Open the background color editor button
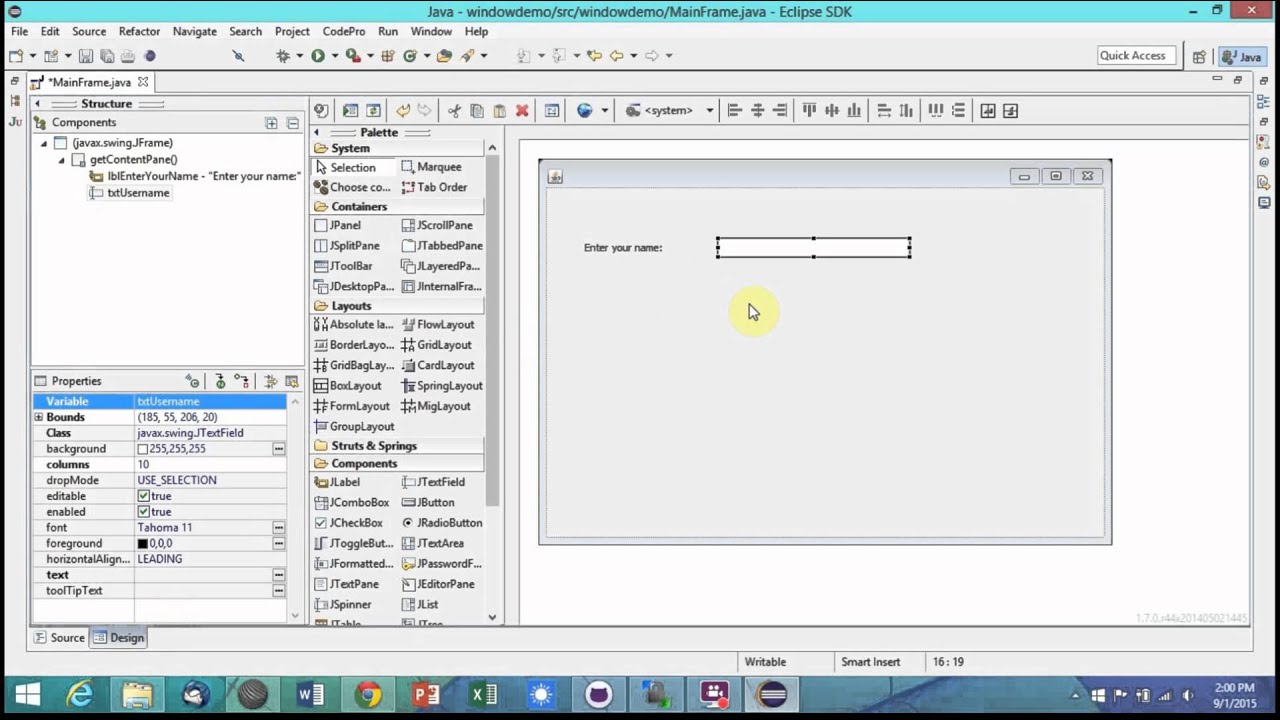1280x720 pixels. [x=279, y=449]
